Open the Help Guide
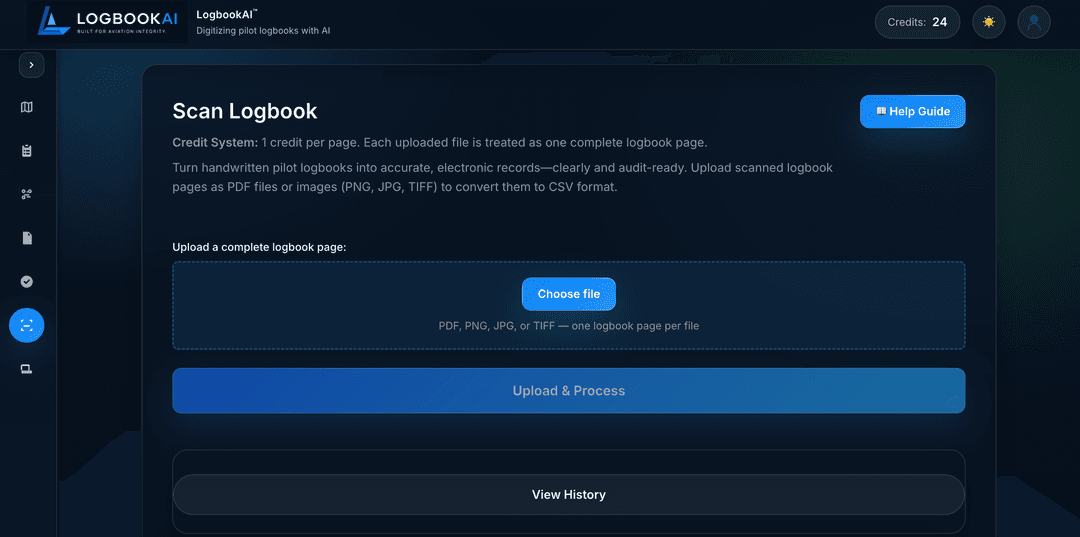Viewport: 1080px width, 537px height. [913, 112]
